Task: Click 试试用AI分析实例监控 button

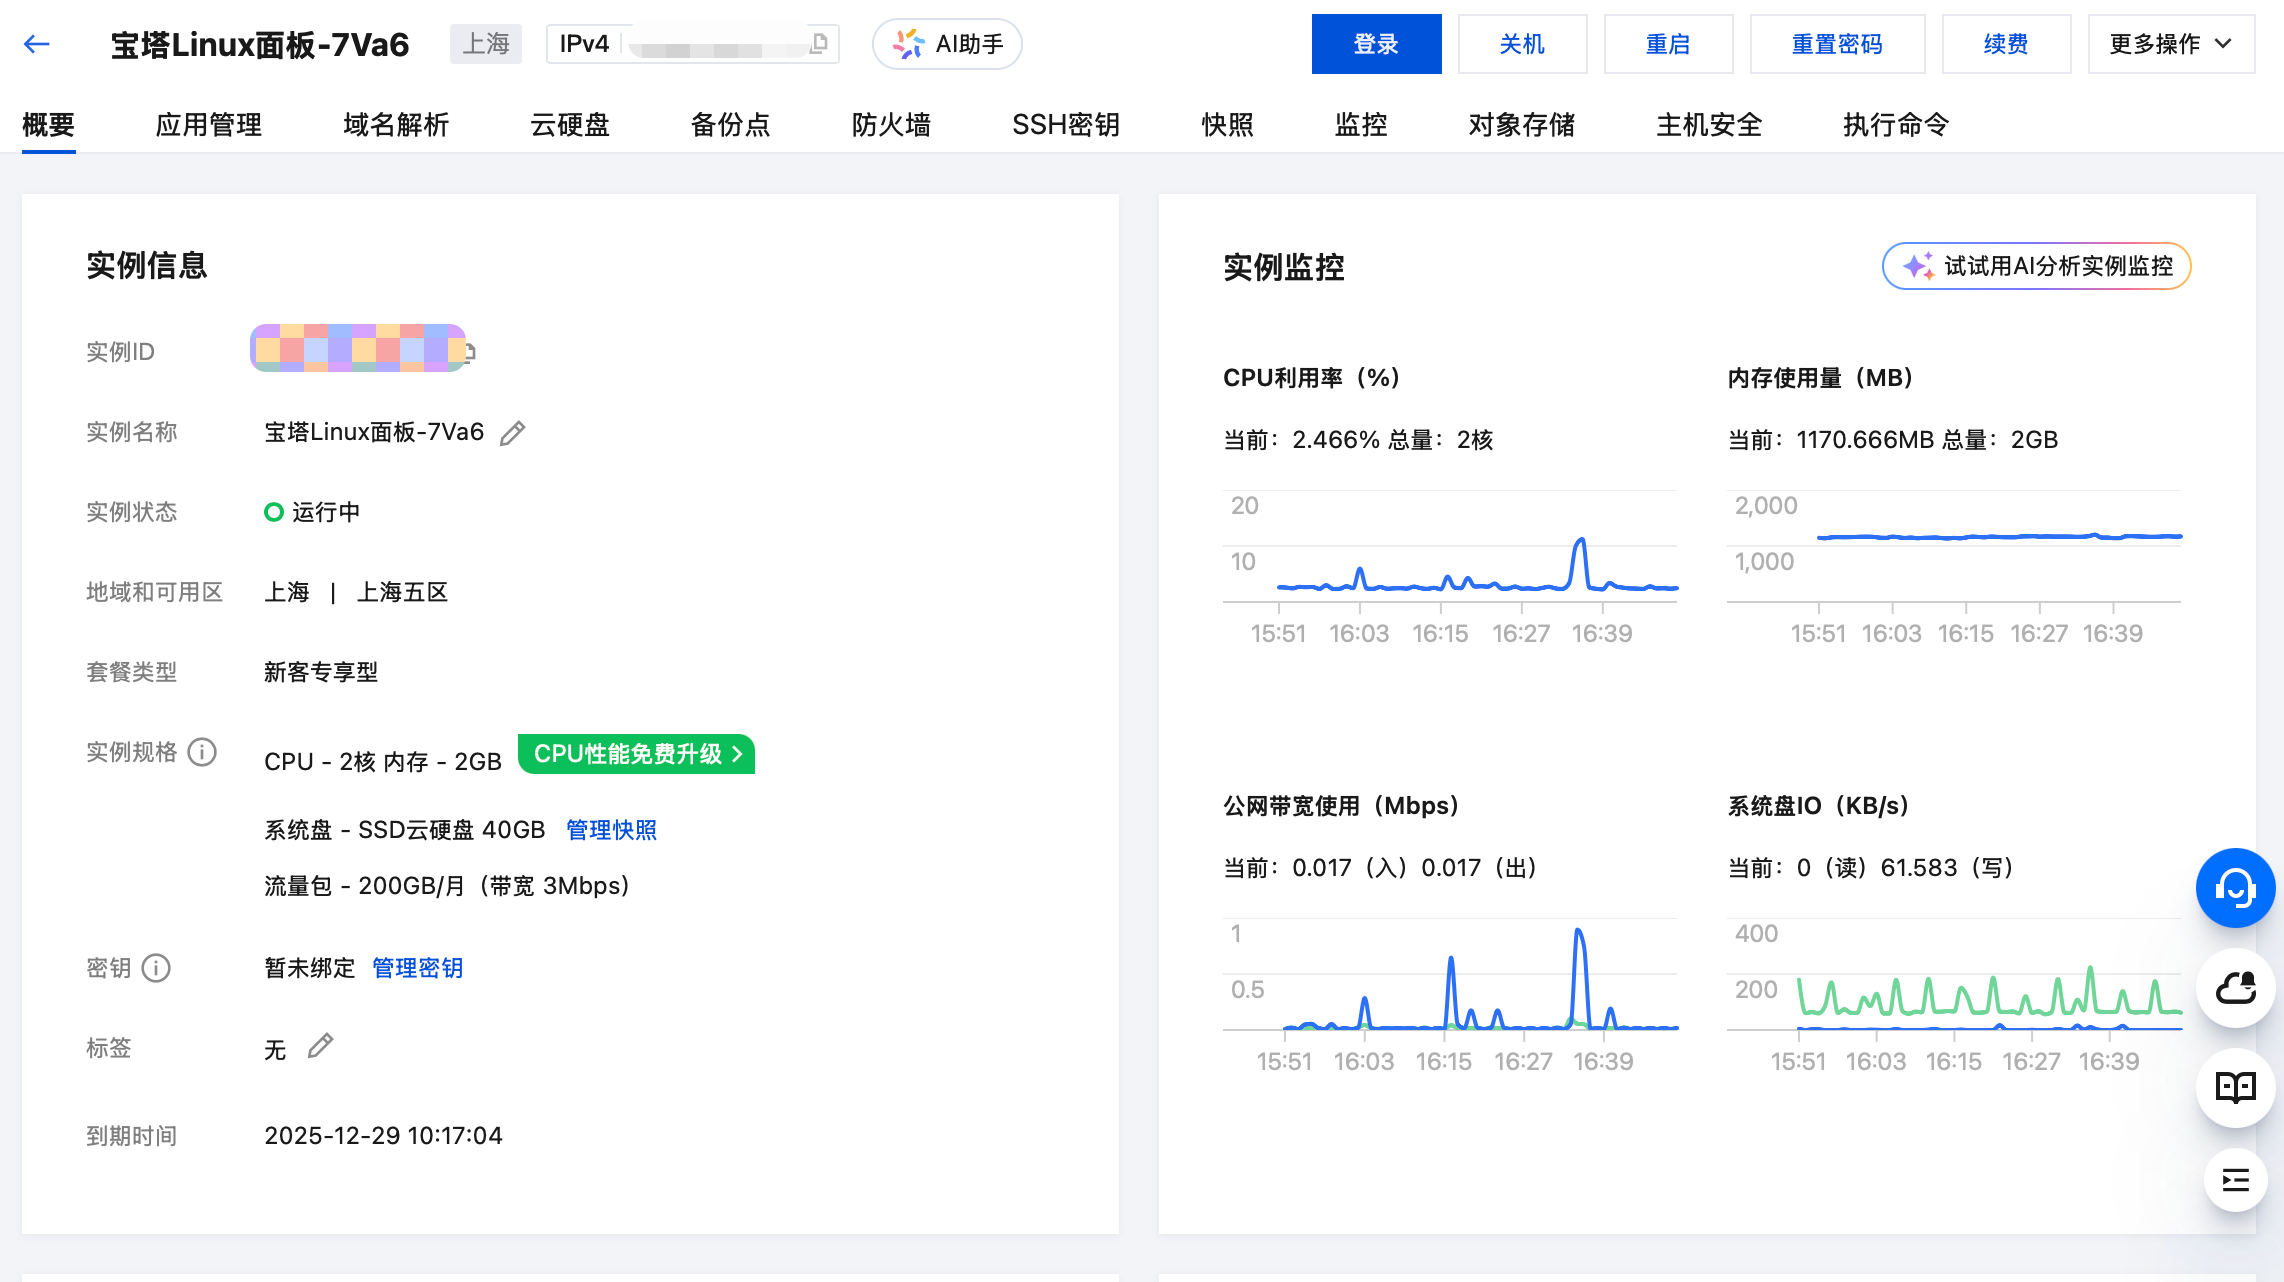Action: [2036, 266]
